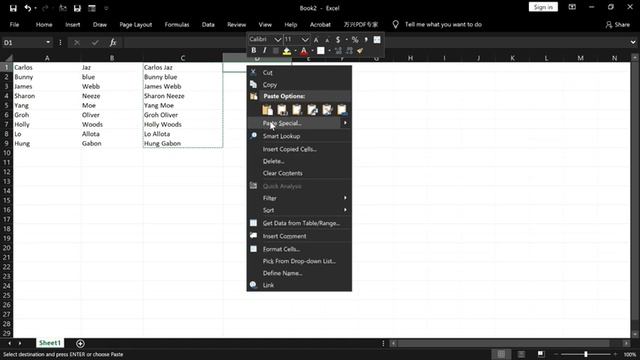Select Insert Comment in context menu

point(299,236)
